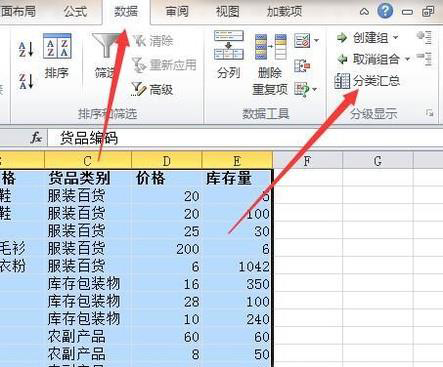This screenshot has width=443, height=367.
Task: Switch to the 审阅 ribbon tab
Action: (177, 12)
